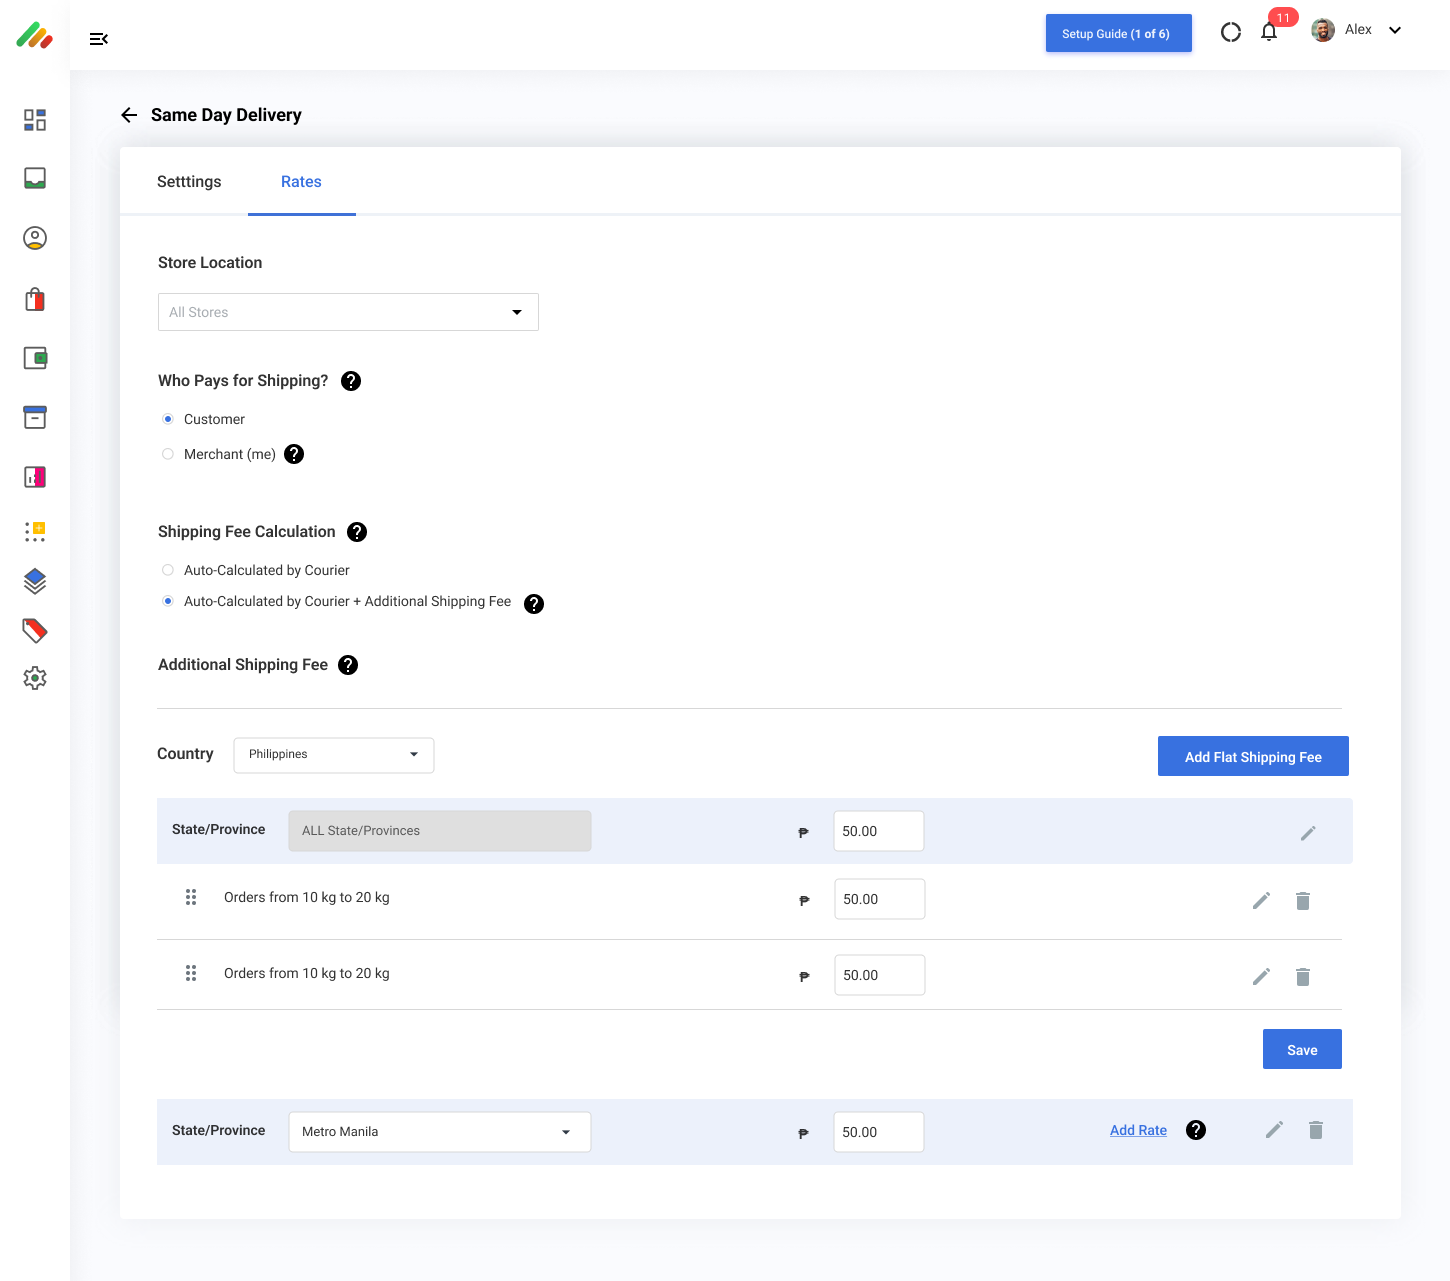The width and height of the screenshot is (1450, 1281).
Task: Edit the ALL State/Provinces rate row
Action: coord(1307,832)
